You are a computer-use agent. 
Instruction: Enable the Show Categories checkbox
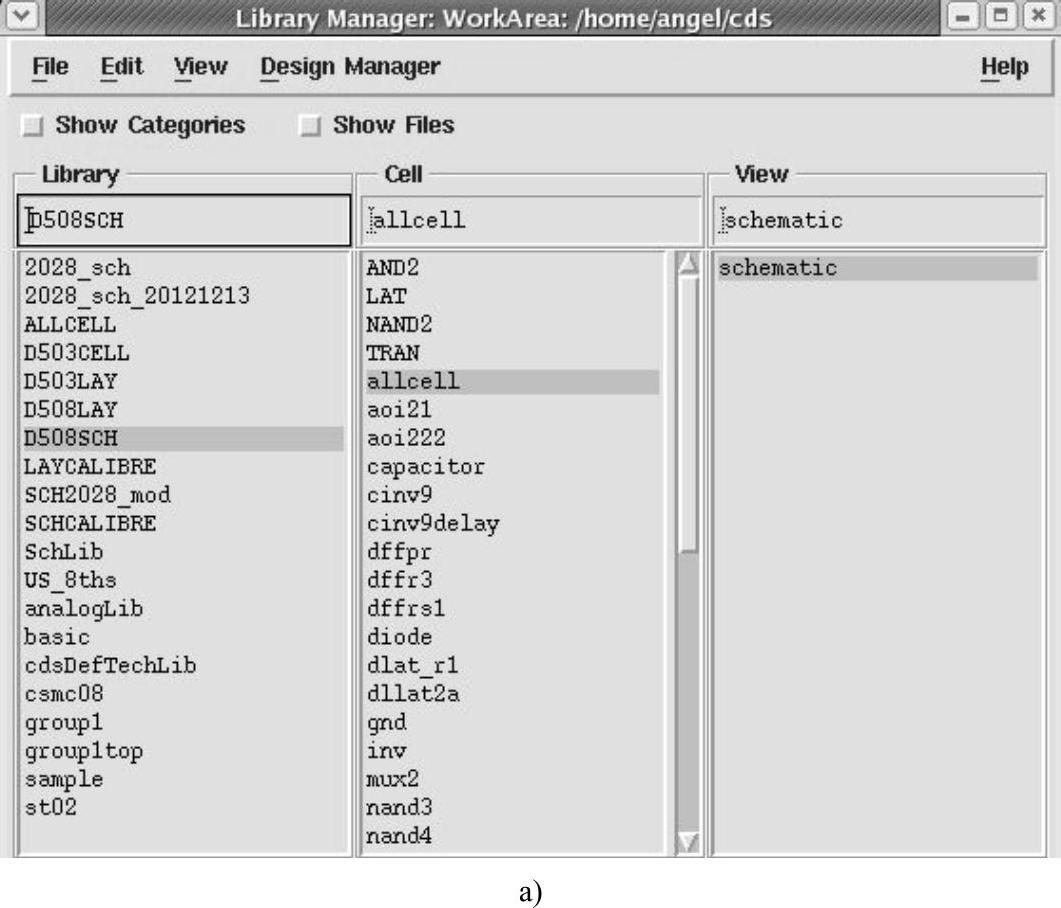(x=34, y=126)
